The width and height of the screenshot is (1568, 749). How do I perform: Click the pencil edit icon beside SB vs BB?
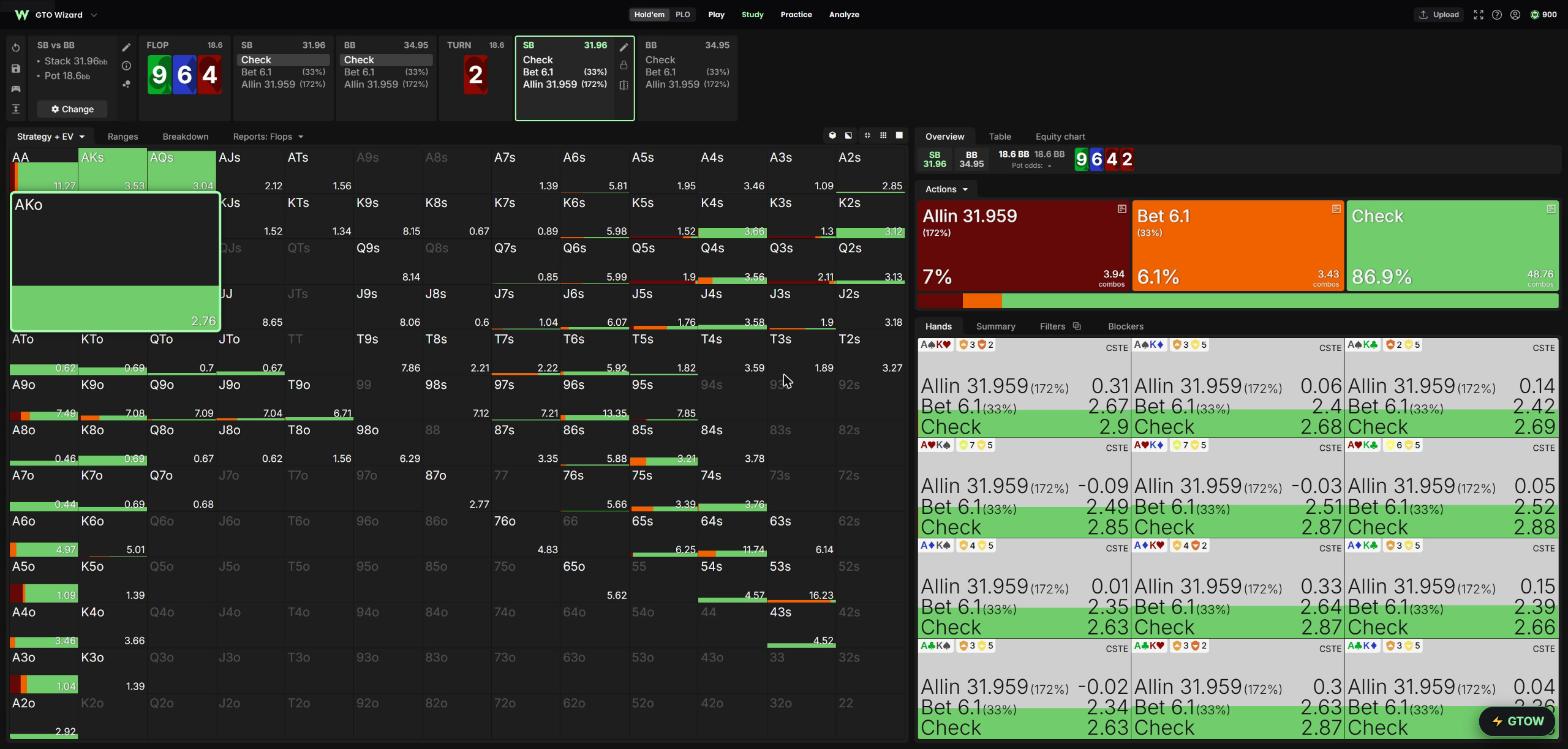tap(126, 47)
